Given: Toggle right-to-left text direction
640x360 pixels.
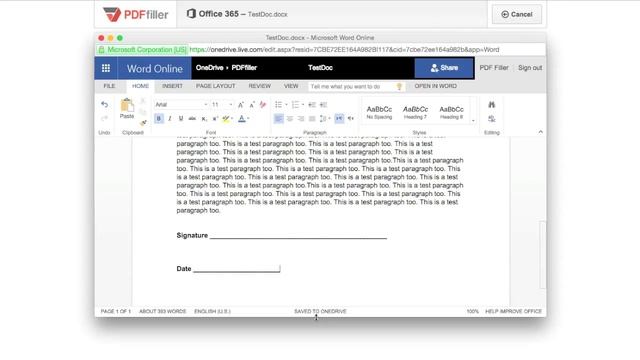Looking at the screenshot, I should (351, 119).
